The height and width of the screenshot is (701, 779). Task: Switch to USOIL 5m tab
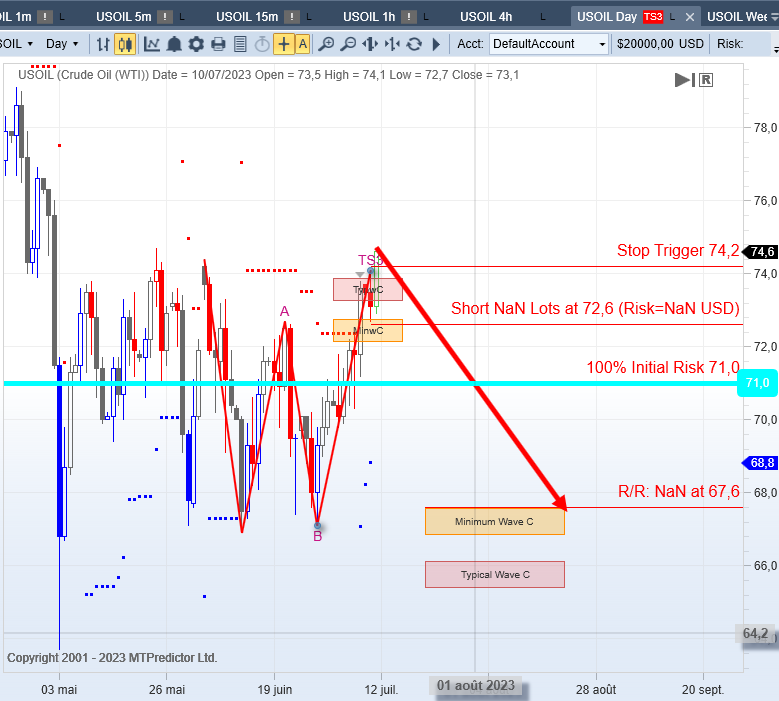123,17
